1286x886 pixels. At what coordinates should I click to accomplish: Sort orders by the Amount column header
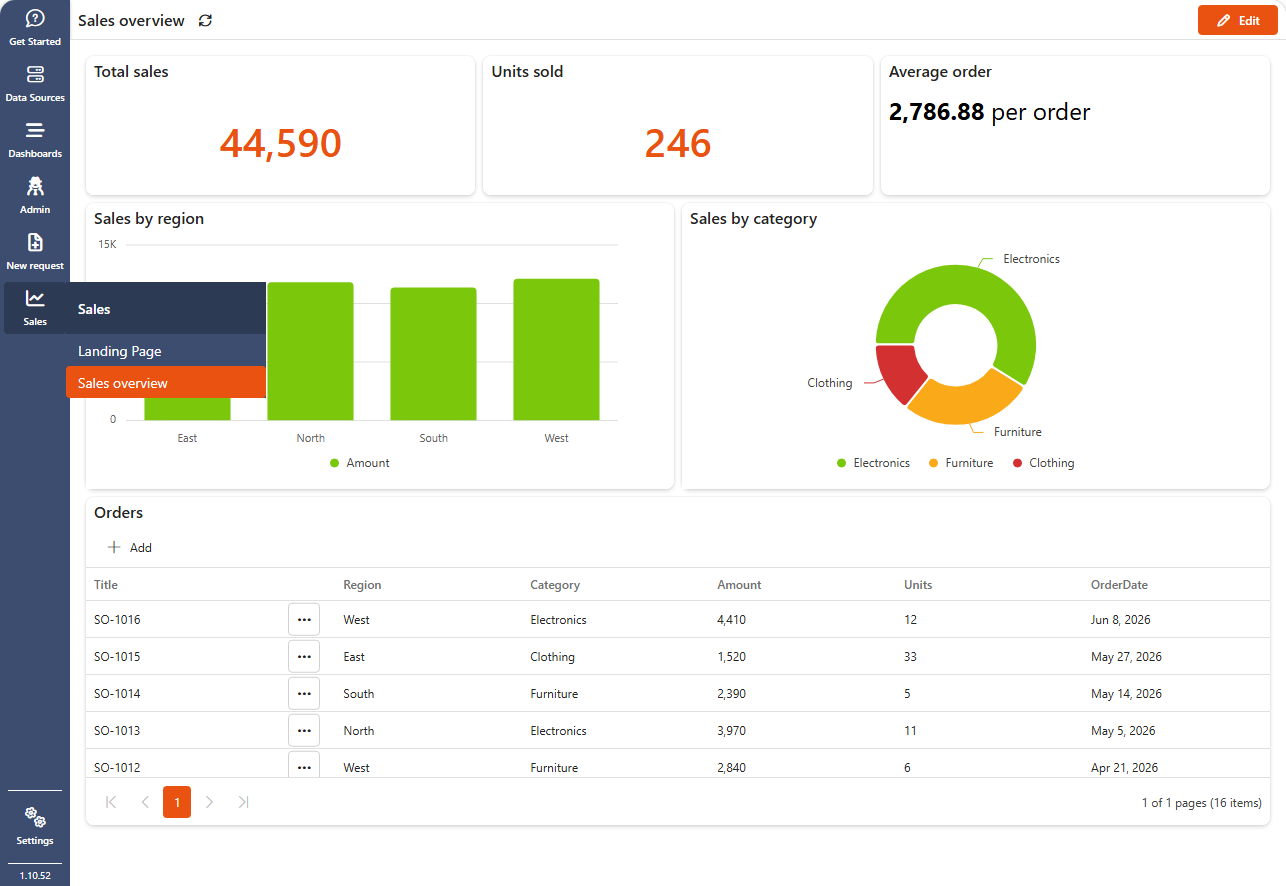739,585
